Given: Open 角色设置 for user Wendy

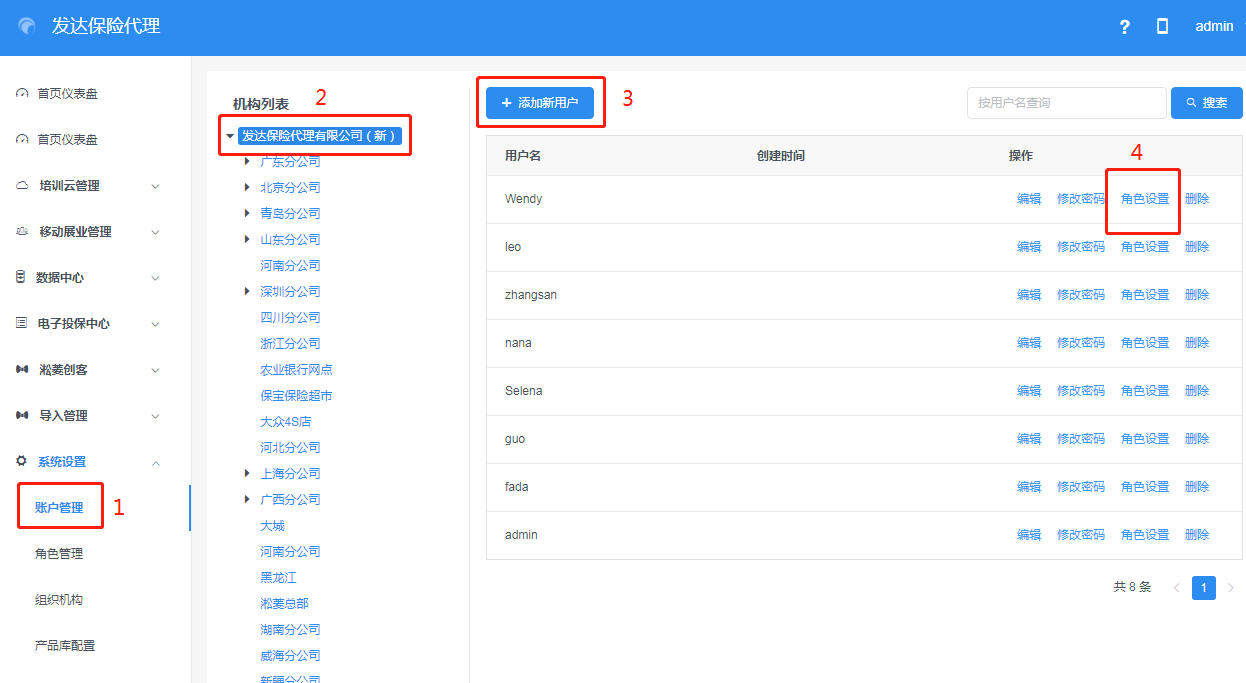Looking at the screenshot, I should (x=1144, y=199).
